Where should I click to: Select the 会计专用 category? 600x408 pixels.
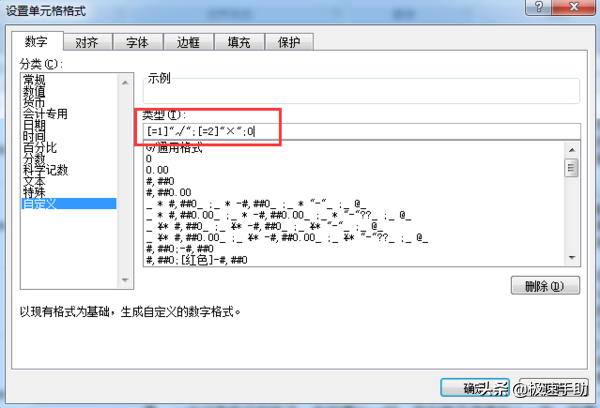coord(45,113)
